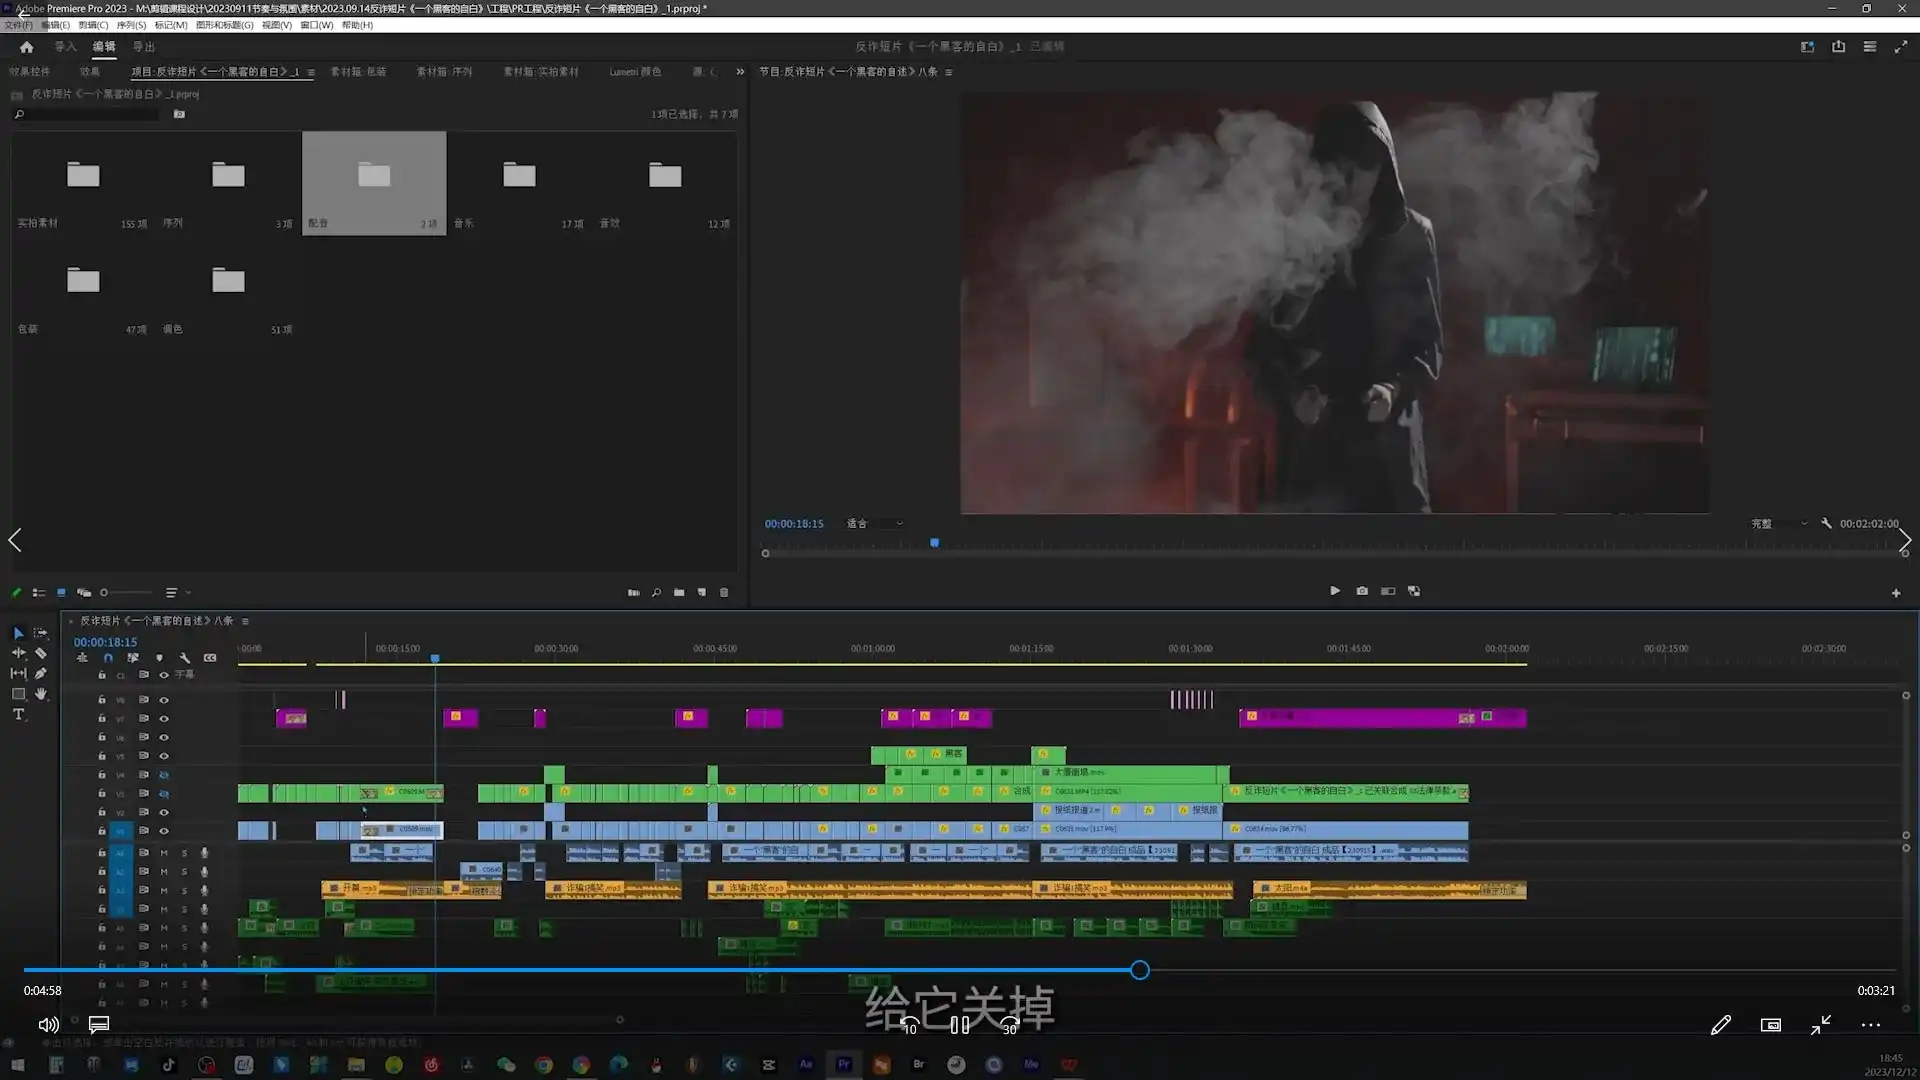Select the Hand tool
The width and height of the screenshot is (1920, 1080).
pyautogui.click(x=41, y=693)
